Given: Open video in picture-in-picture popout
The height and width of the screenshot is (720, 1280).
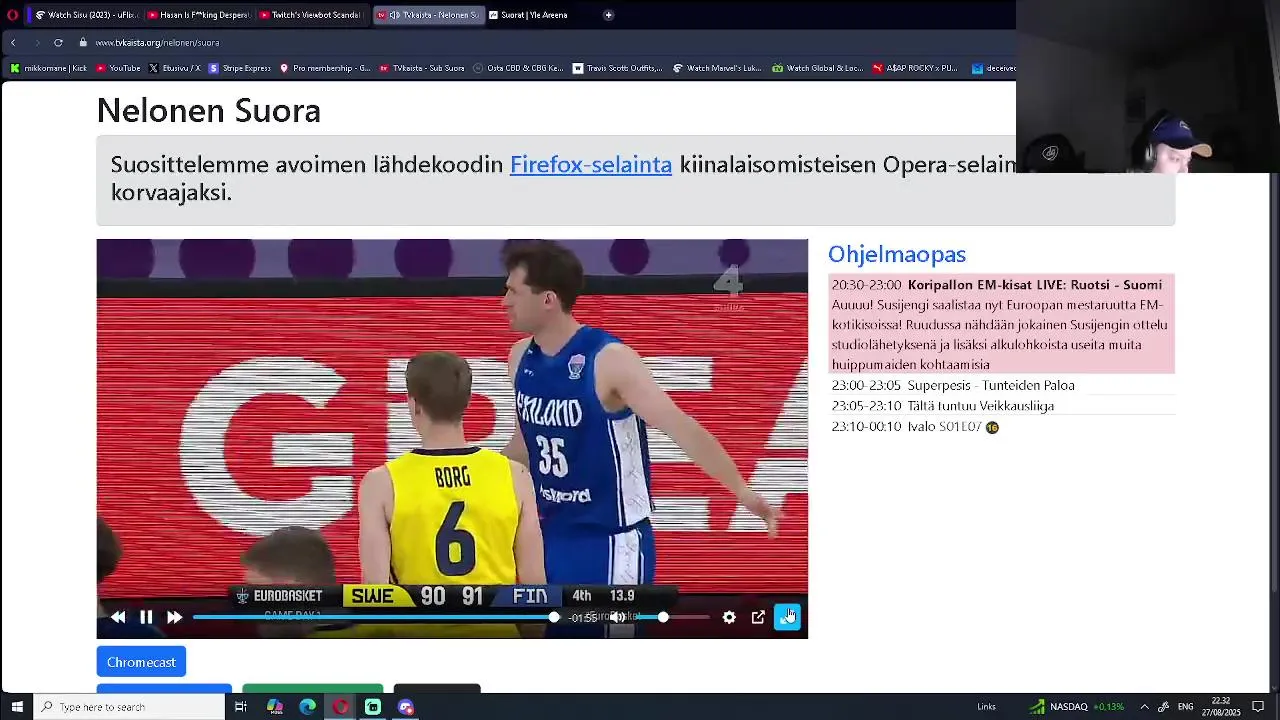Looking at the screenshot, I should [x=758, y=618].
